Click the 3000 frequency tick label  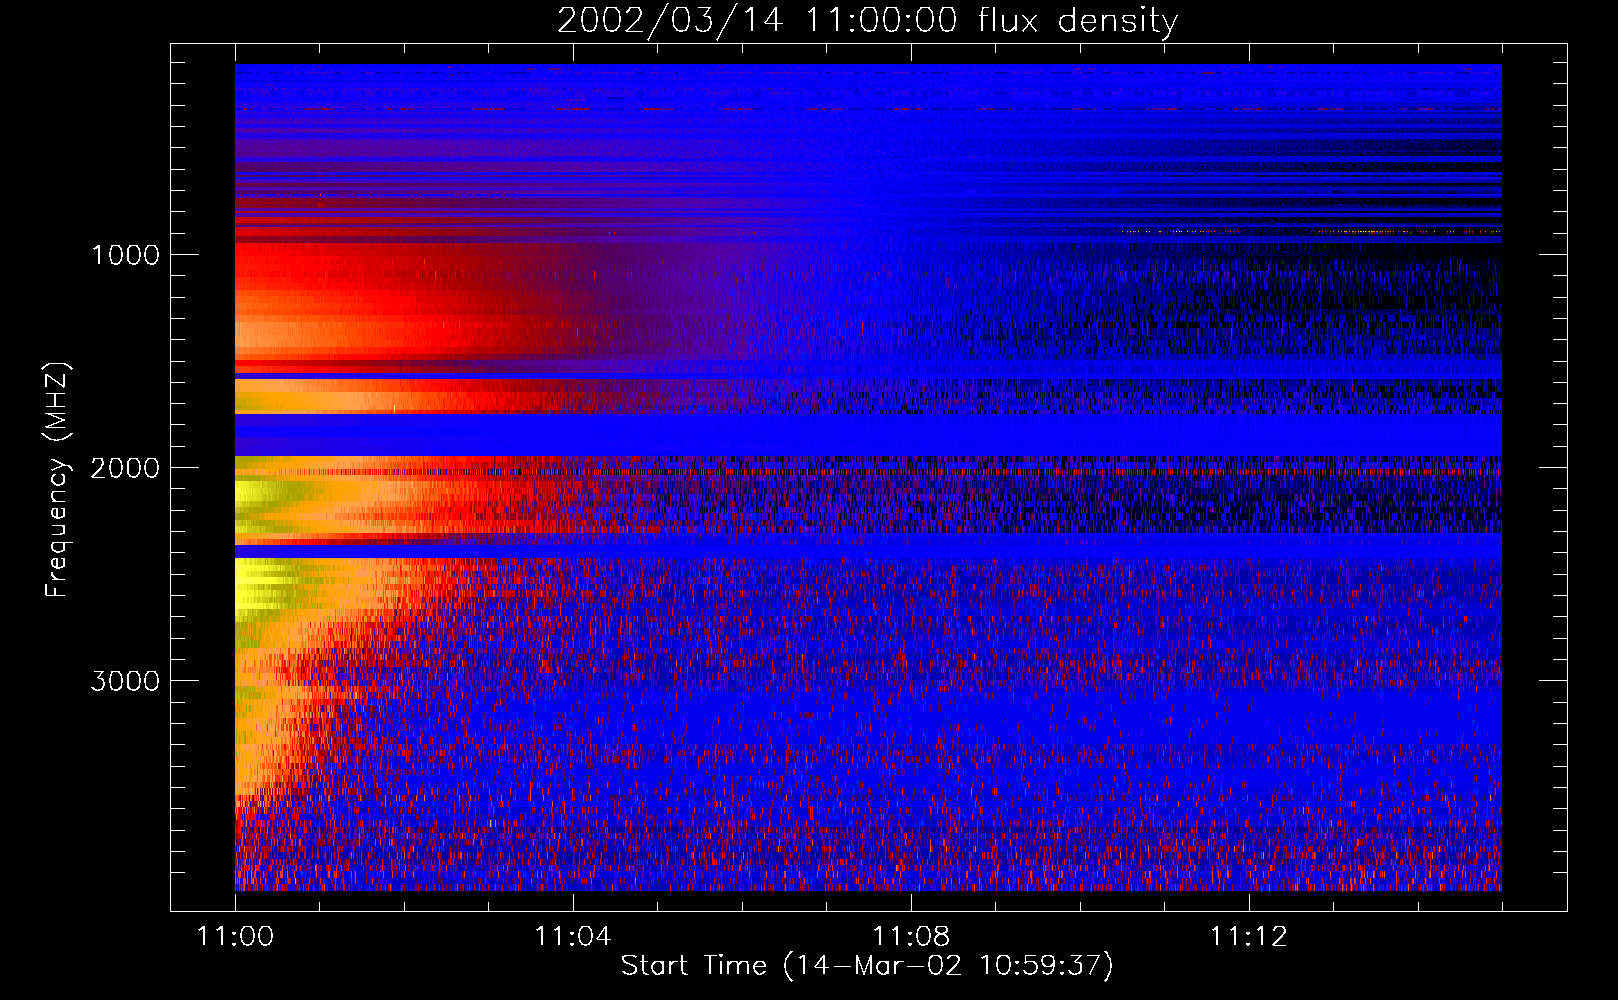pyautogui.click(x=125, y=681)
